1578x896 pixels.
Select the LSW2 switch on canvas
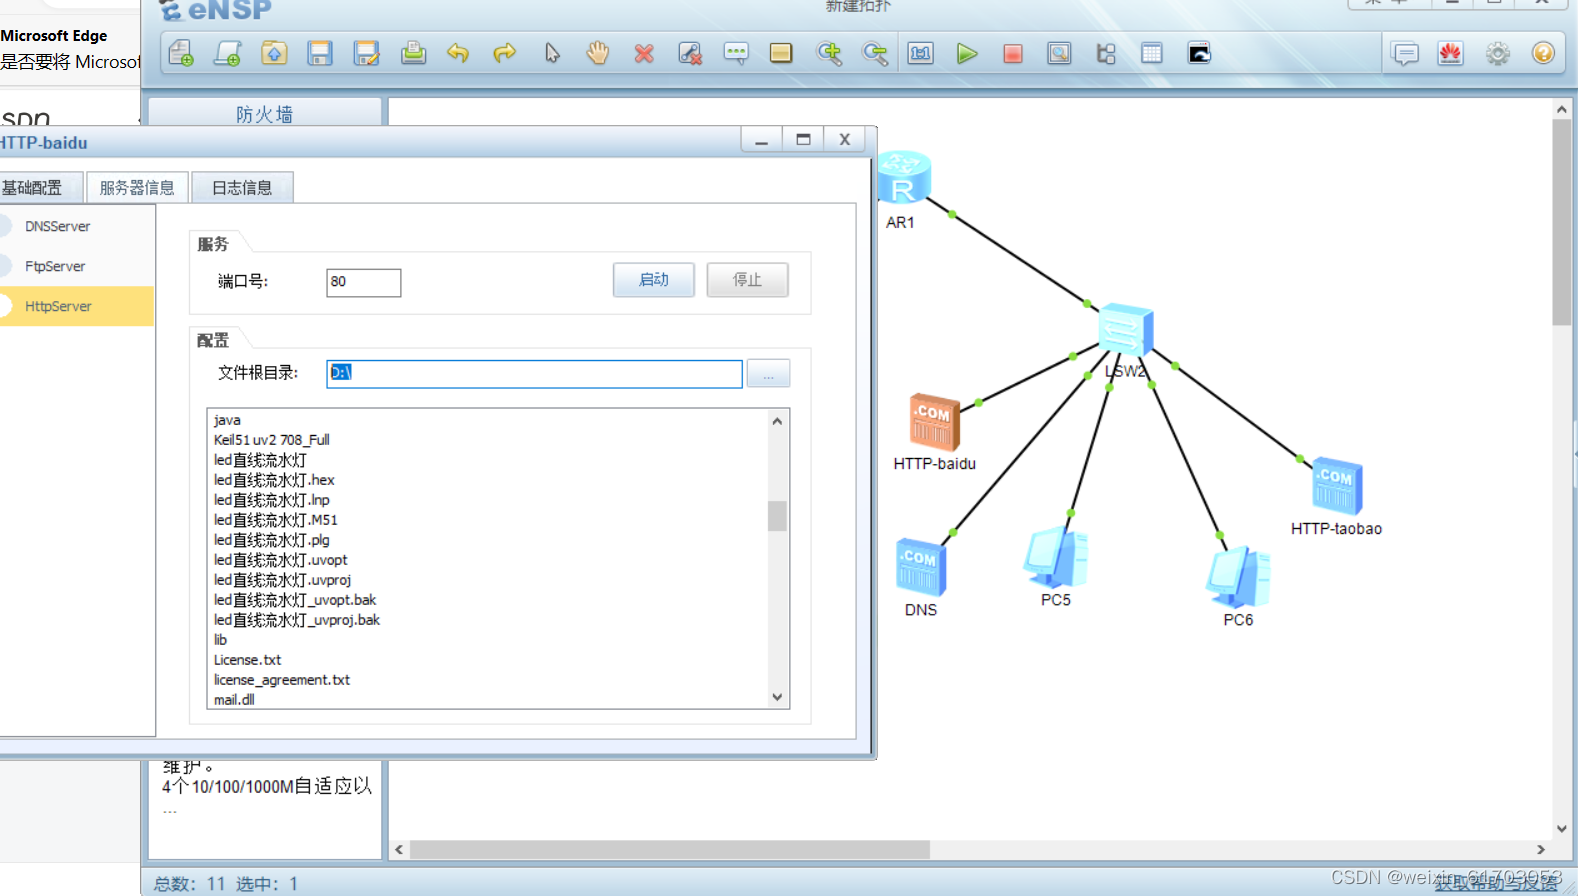pyautogui.click(x=1126, y=329)
